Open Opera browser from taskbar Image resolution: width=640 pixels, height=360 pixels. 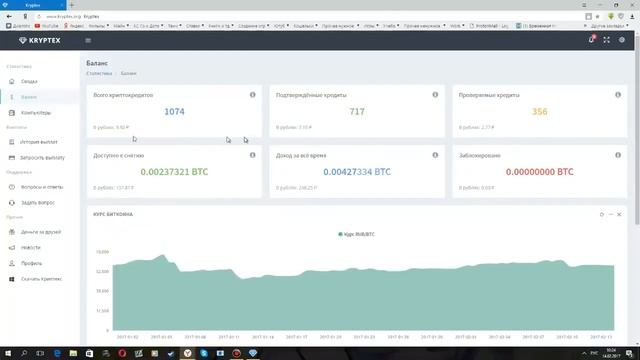(x=122, y=353)
